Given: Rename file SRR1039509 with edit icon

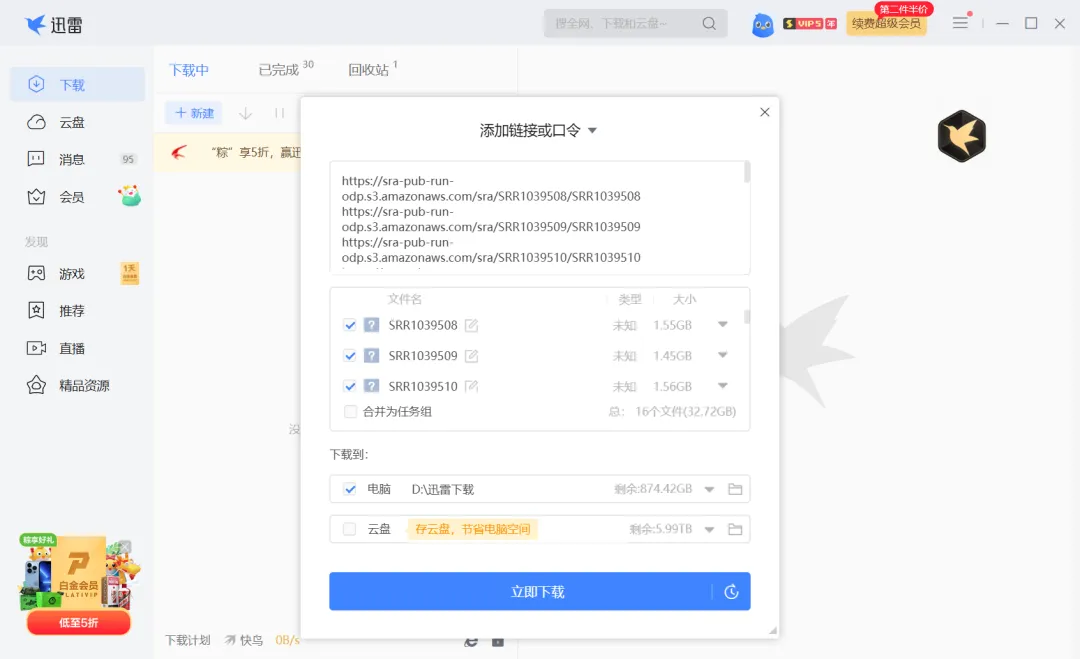Looking at the screenshot, I should coord(471,356).
